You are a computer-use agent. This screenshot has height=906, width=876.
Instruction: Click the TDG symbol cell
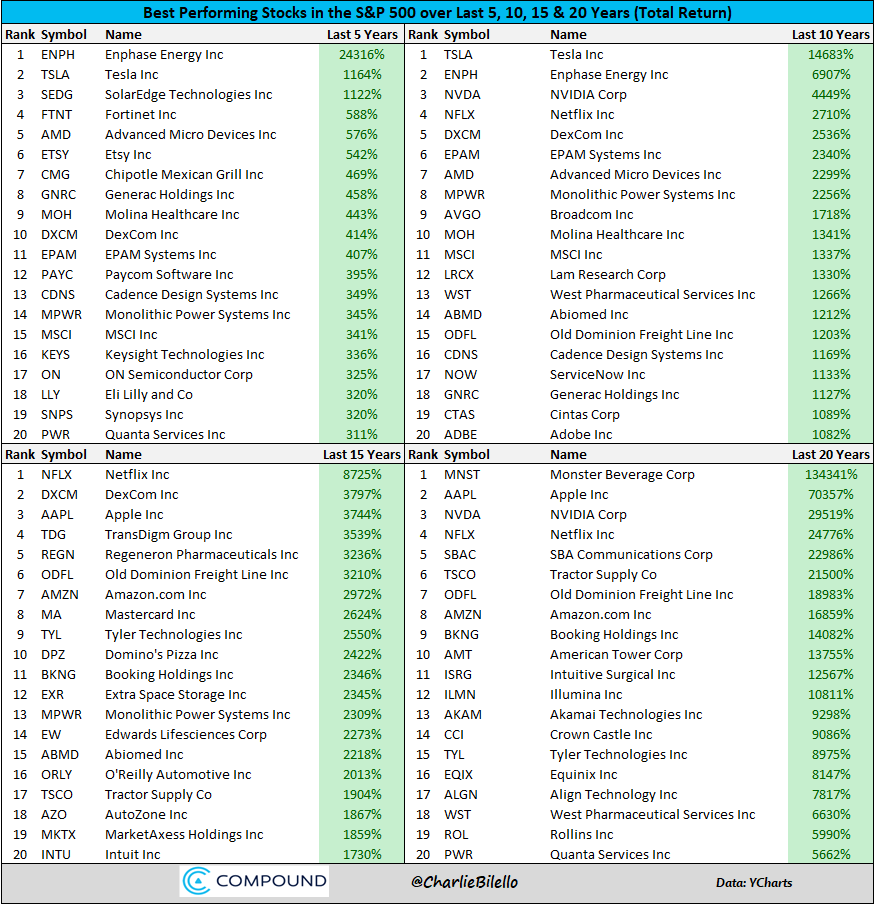53,535
